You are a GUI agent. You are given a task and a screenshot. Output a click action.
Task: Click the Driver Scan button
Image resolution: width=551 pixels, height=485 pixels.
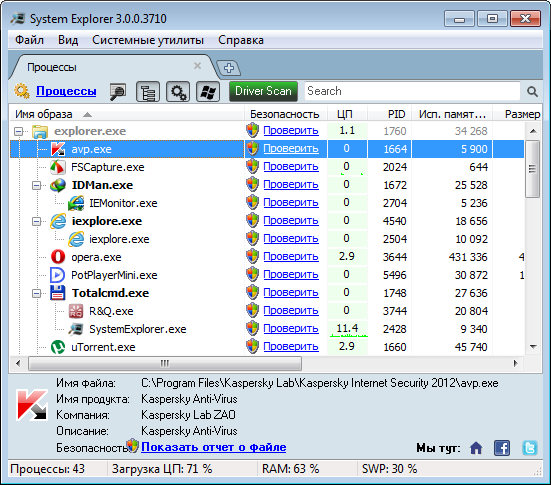tap(263, 91)
